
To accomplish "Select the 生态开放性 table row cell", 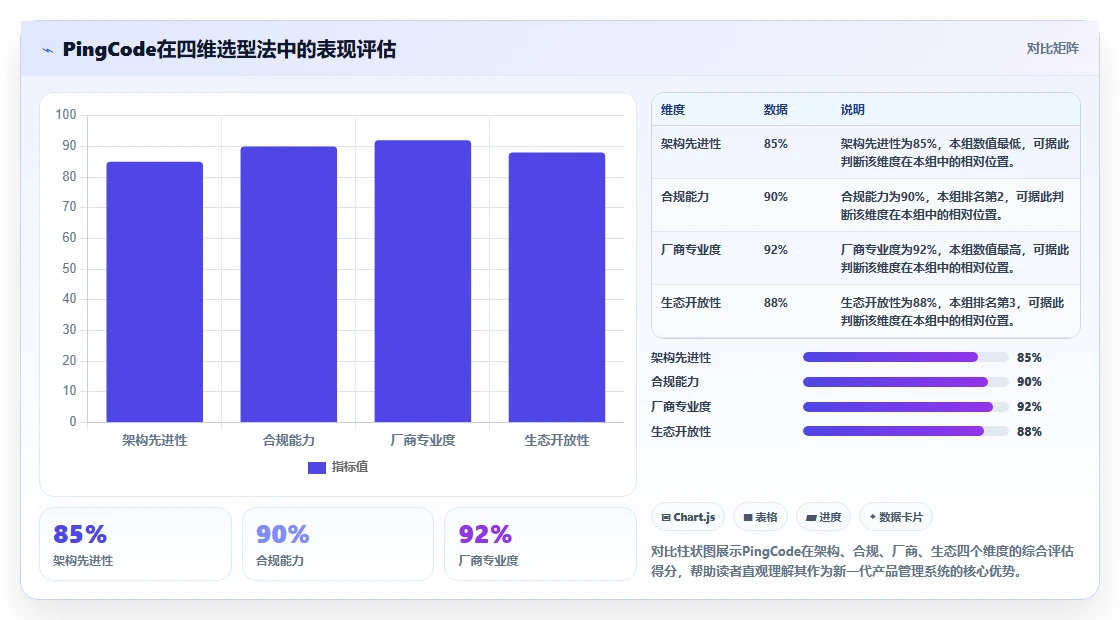I will click(691, 302).
